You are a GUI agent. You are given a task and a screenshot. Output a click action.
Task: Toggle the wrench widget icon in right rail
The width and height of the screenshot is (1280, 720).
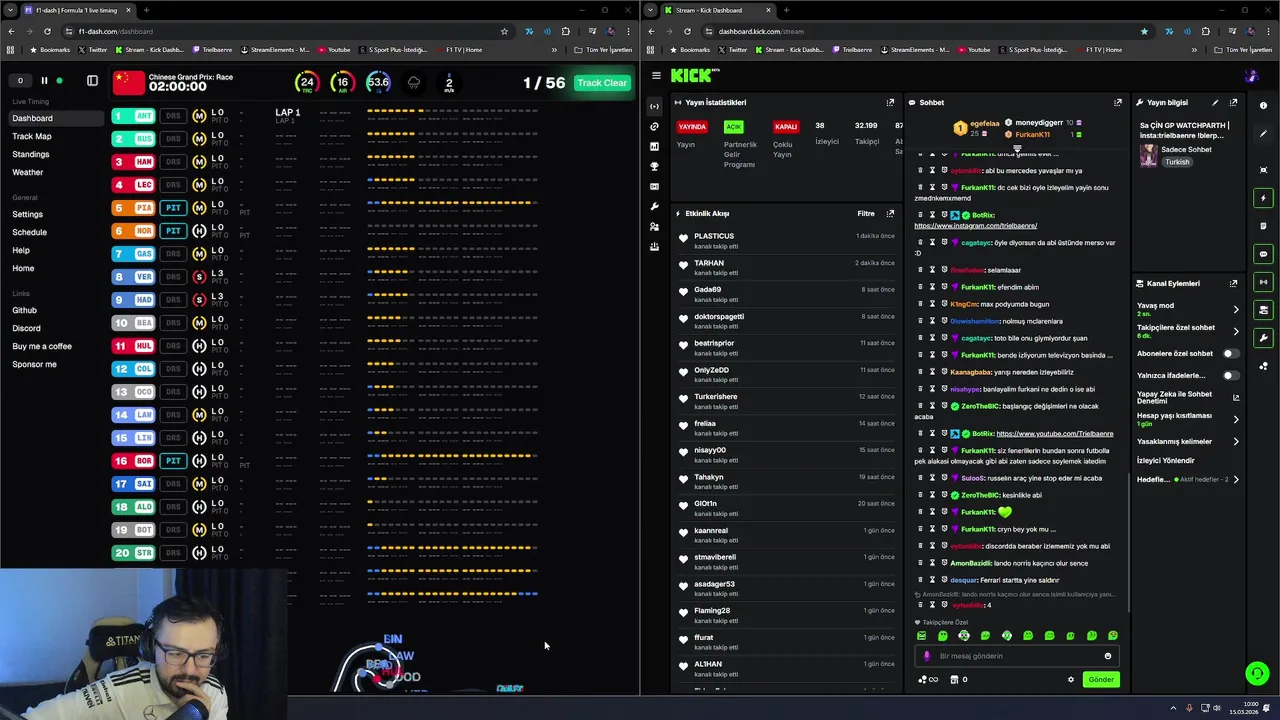[x=1264, y=338]
